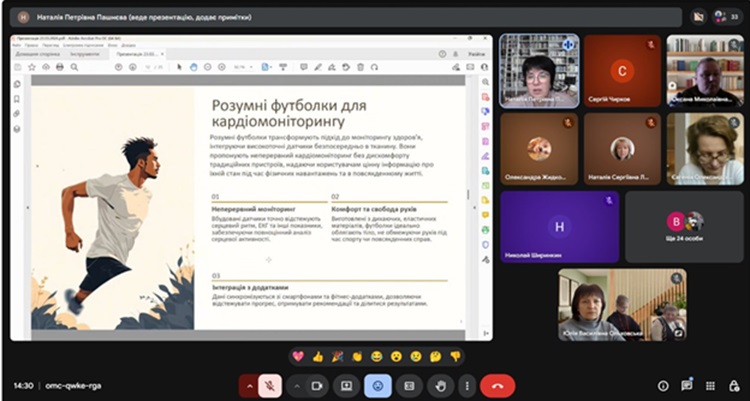Open the chat panel icon
The image size is (750, 401).
(x=687, y=386)
